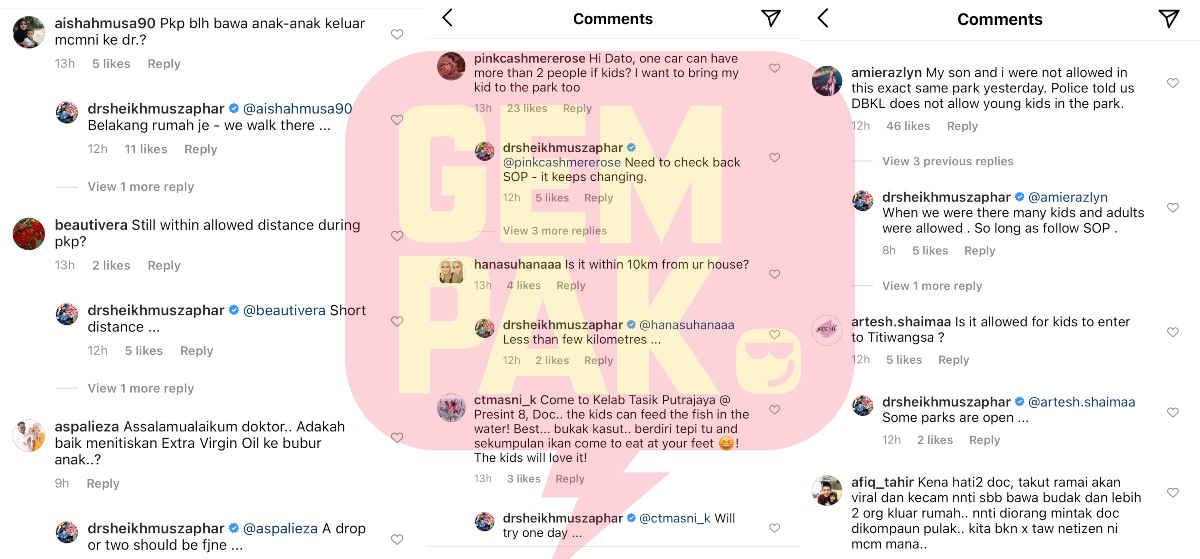Like the artesh.shaimaa comment
Viewport: 1200px width, 559px height.
[1173, 332]
